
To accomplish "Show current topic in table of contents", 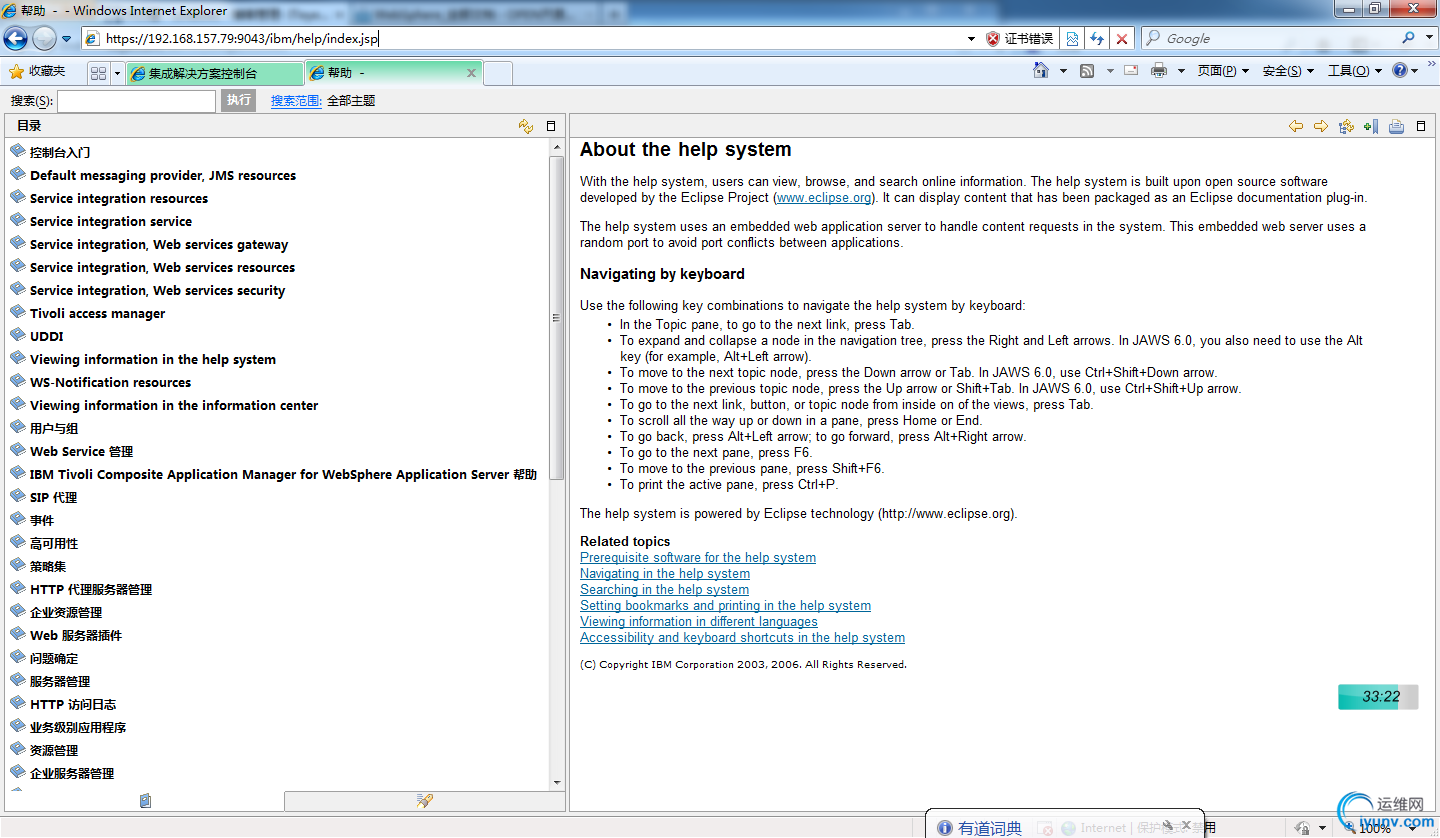I will pyautogui.click(x=1346, y=126).
